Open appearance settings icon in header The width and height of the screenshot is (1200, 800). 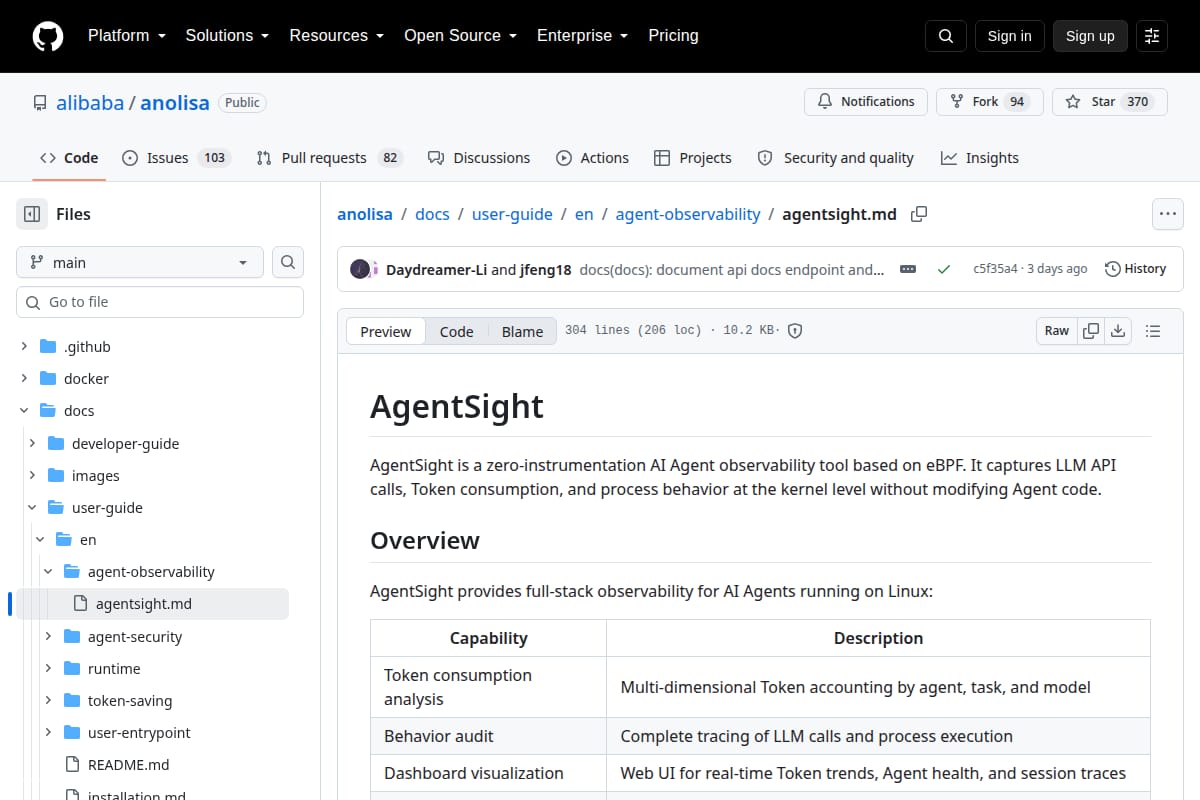[x=1152, y=36]
